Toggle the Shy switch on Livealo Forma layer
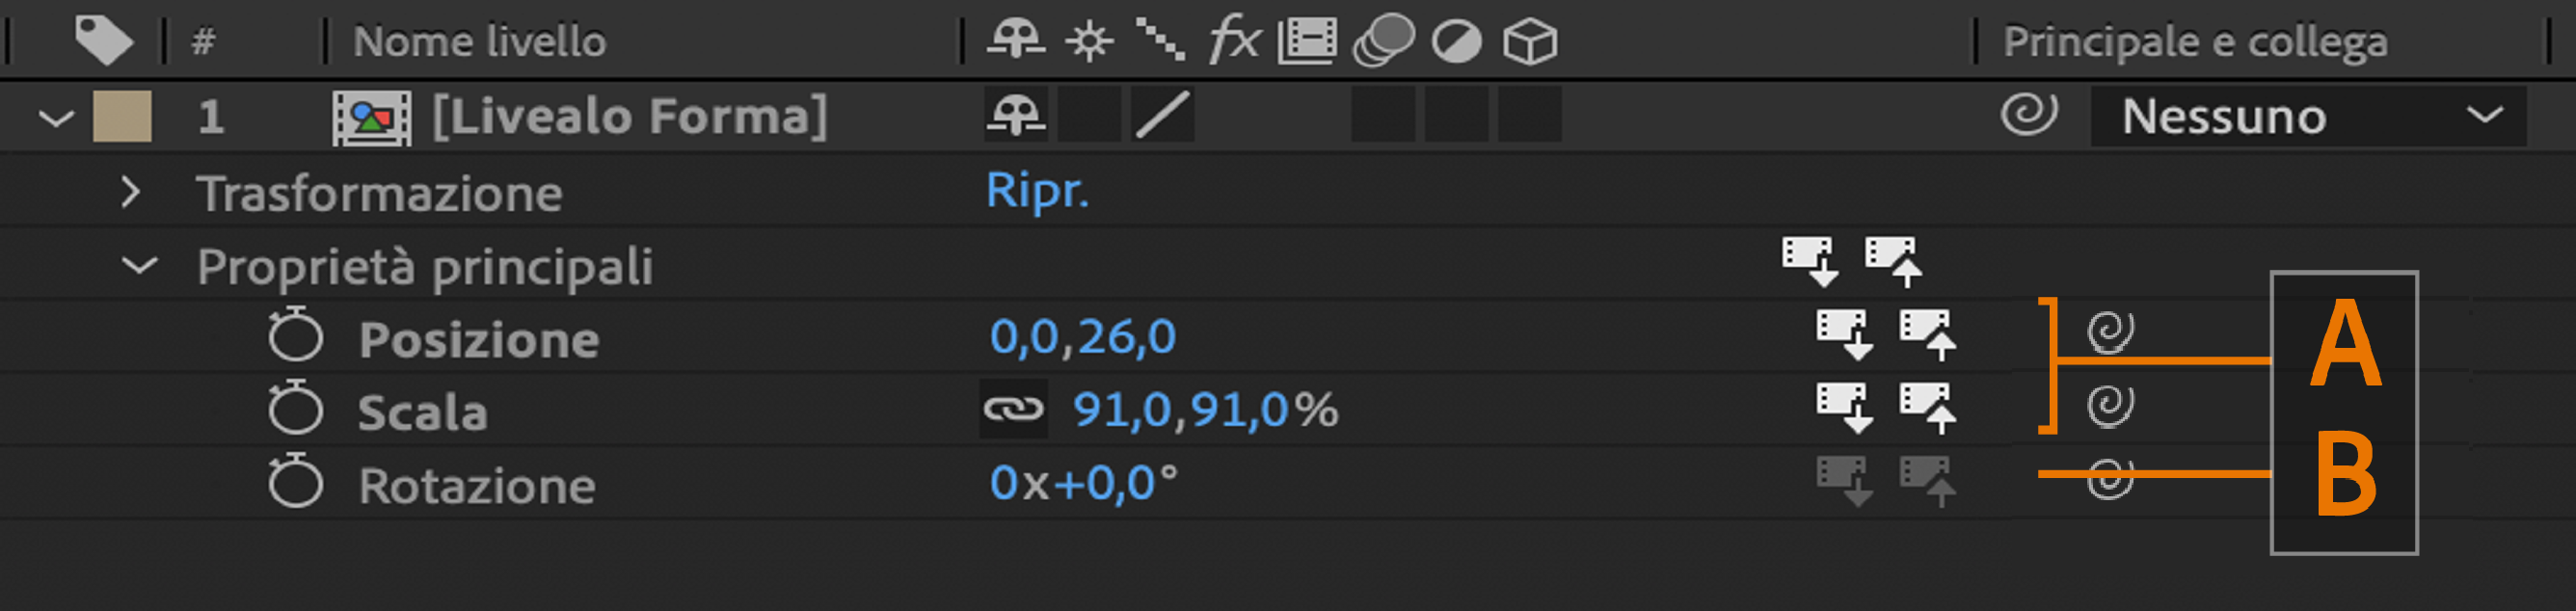 point(1015,115)
